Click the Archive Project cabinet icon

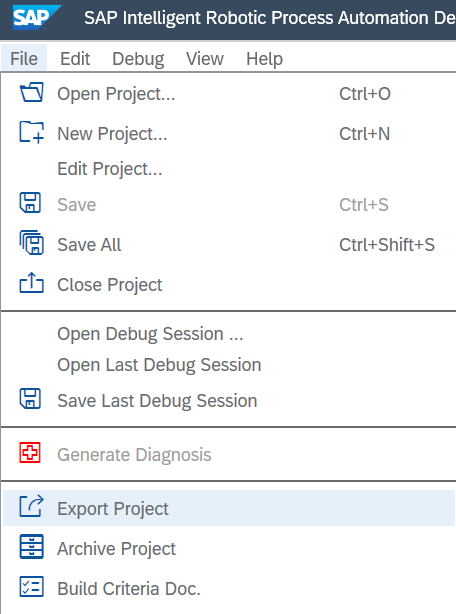click(31, 546)
